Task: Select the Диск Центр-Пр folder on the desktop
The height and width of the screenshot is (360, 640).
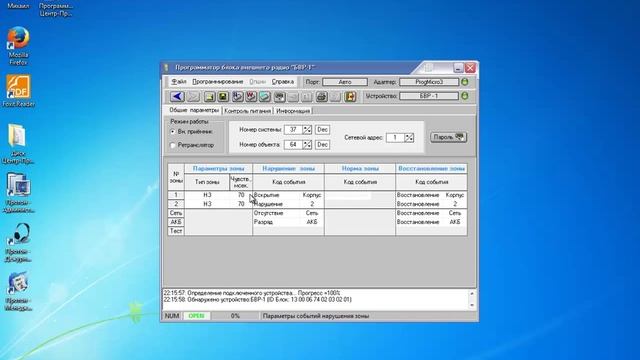Action: pos(18,144)
